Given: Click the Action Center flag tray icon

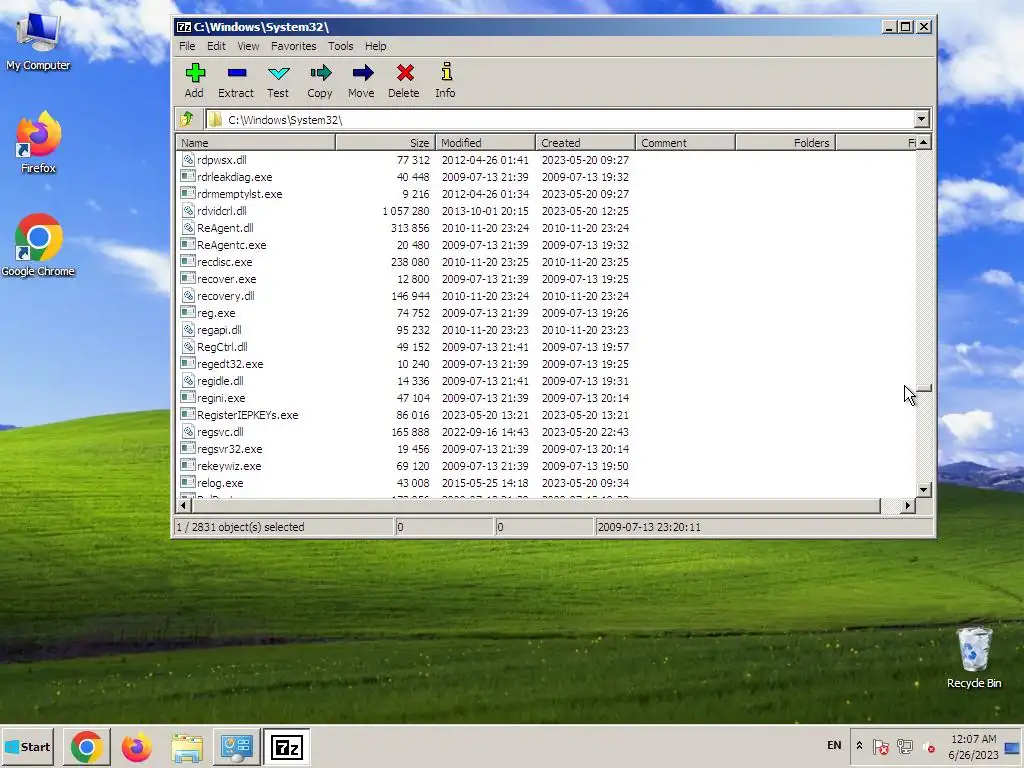Looking at the screenshot, I should click(880, 746).
